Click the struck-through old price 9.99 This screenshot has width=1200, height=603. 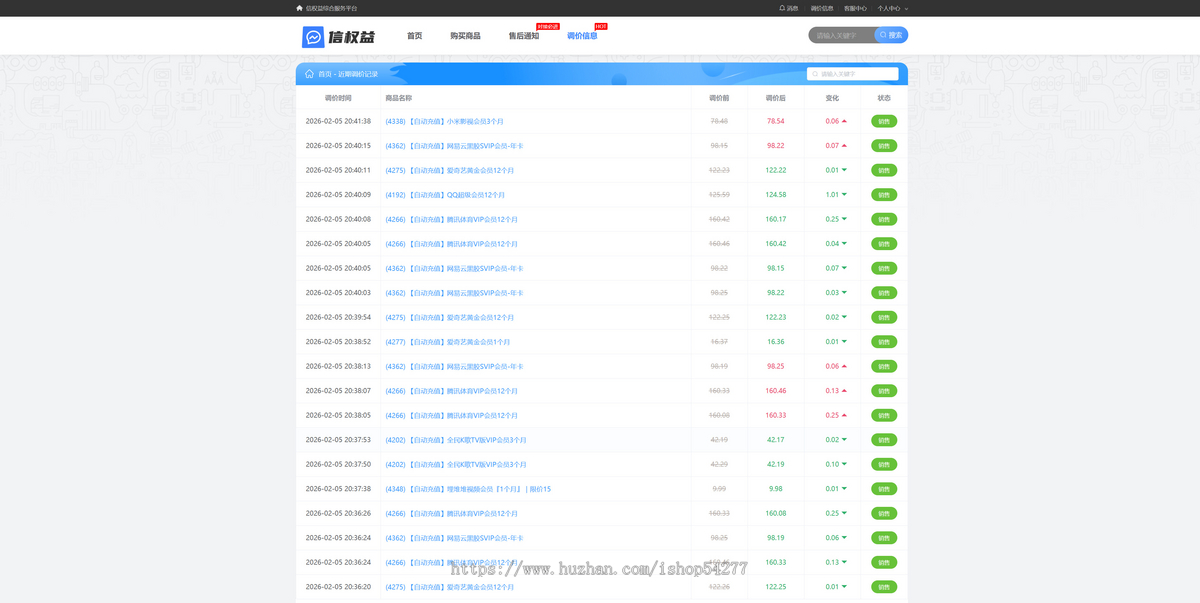[x=719, y=489]
